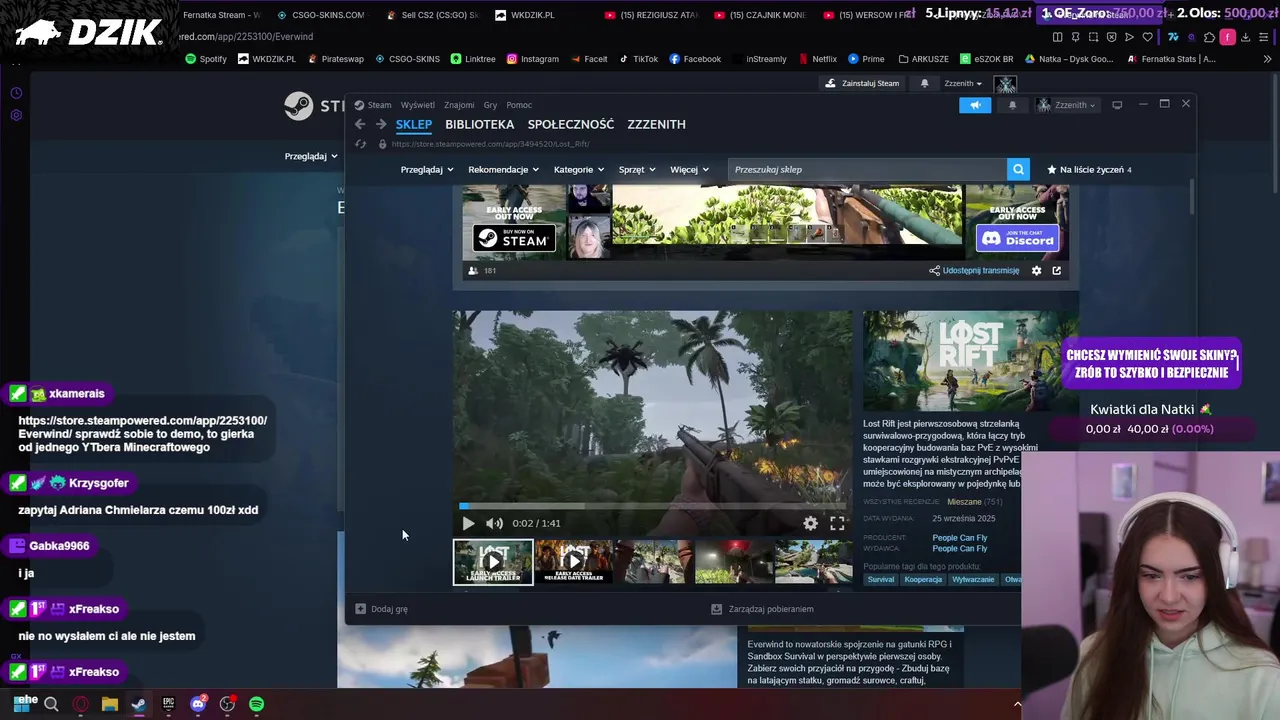
Task: Expand the Rekomendacje dropdown
Action: click(x=503, y=169)
